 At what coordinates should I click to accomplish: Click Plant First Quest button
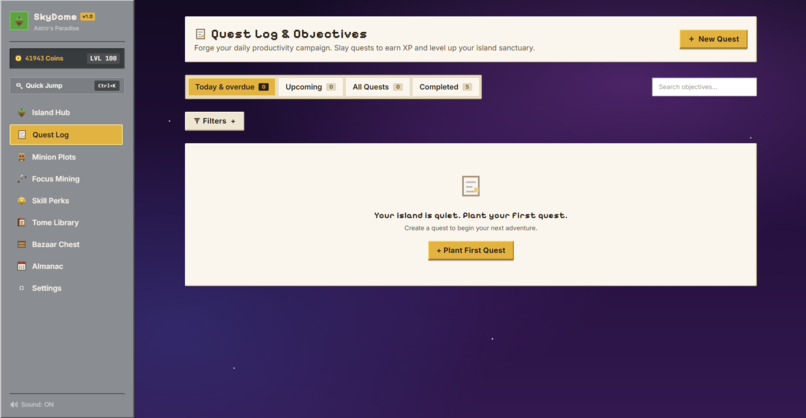[471, 251]
